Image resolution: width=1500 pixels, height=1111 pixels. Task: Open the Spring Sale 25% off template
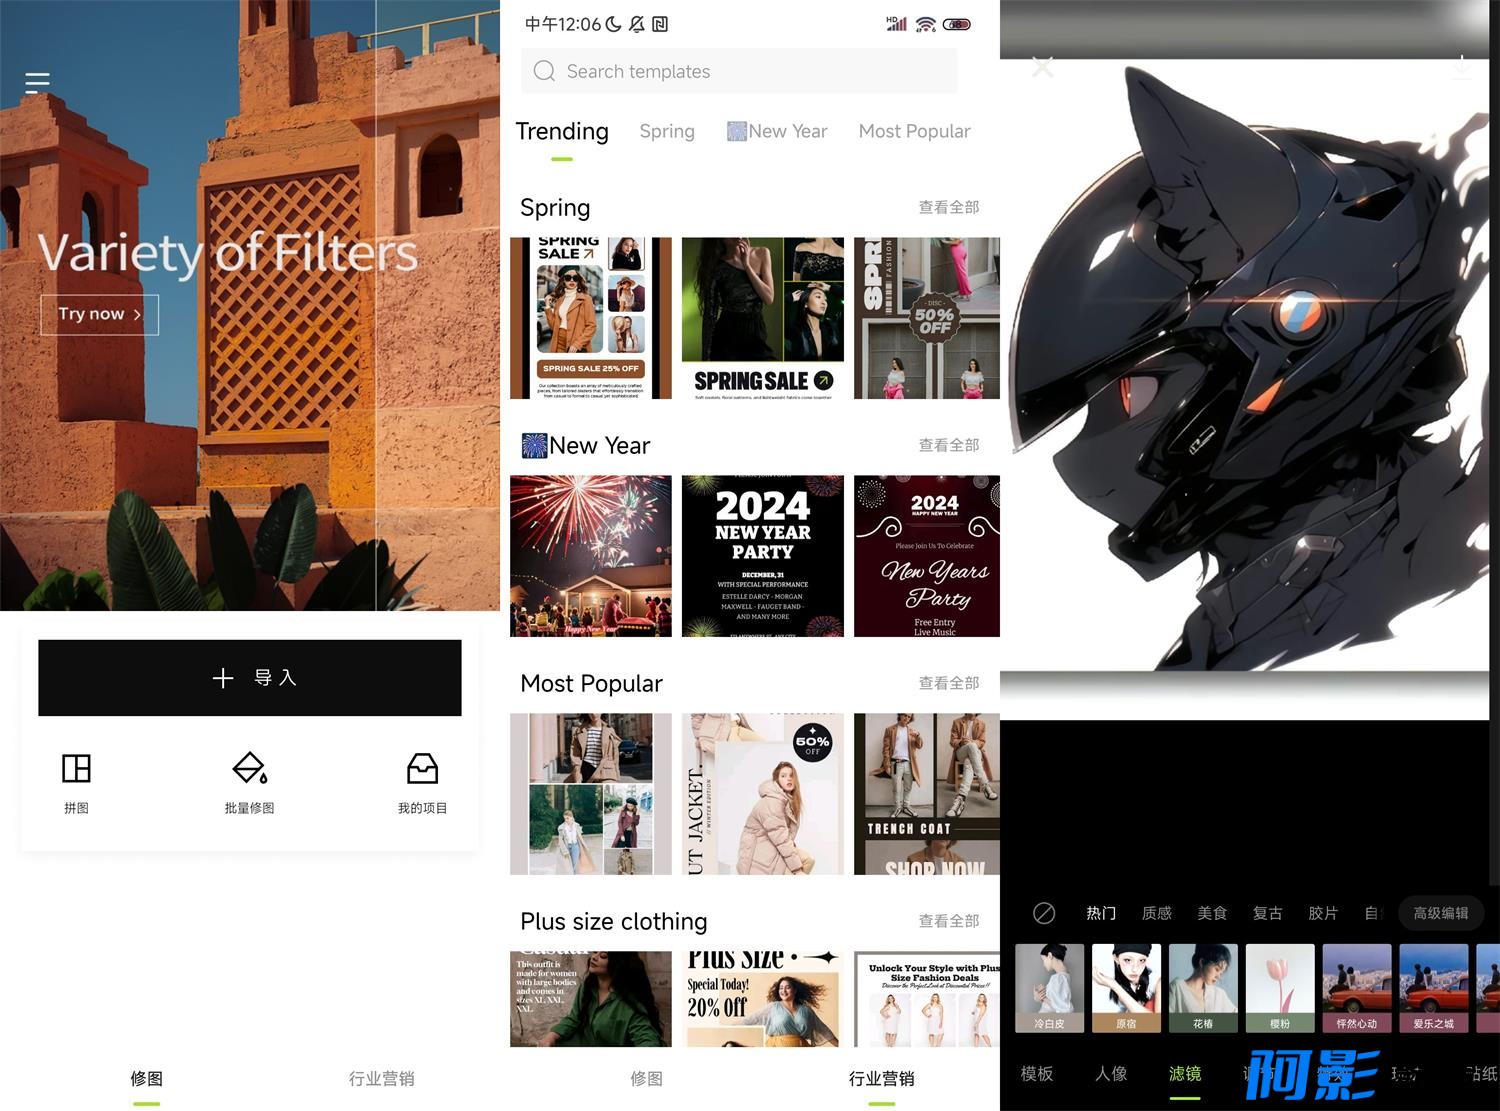(x=591, y=318)
